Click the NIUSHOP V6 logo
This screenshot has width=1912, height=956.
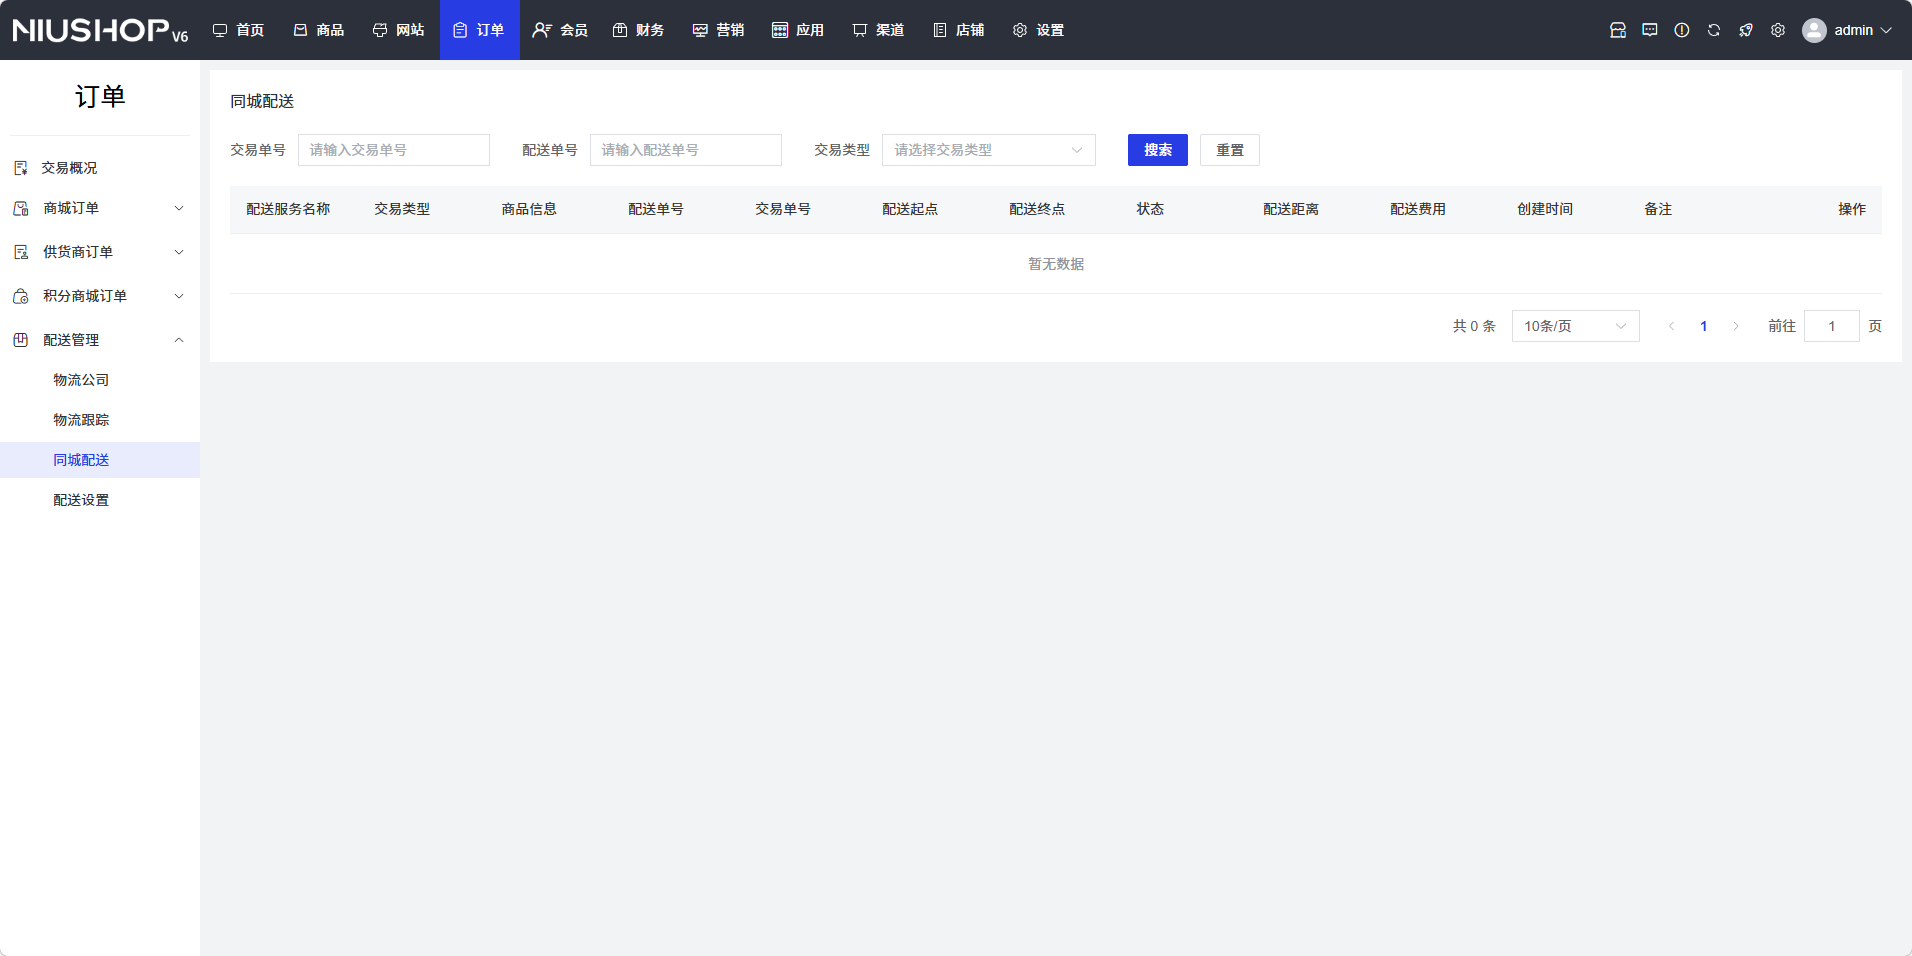(100, 30)
